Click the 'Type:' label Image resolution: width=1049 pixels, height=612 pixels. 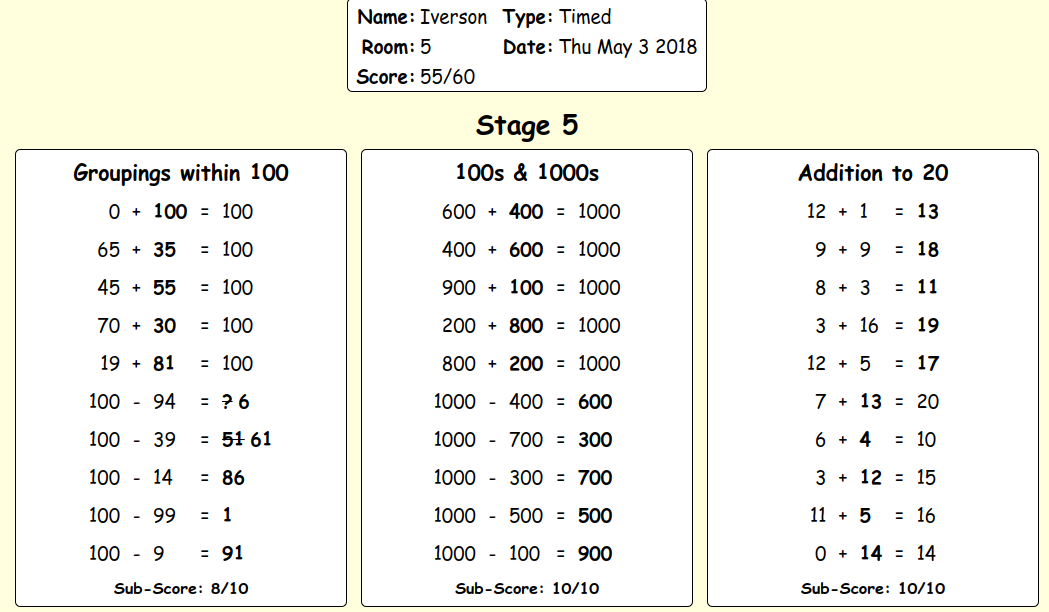[528, 17]
